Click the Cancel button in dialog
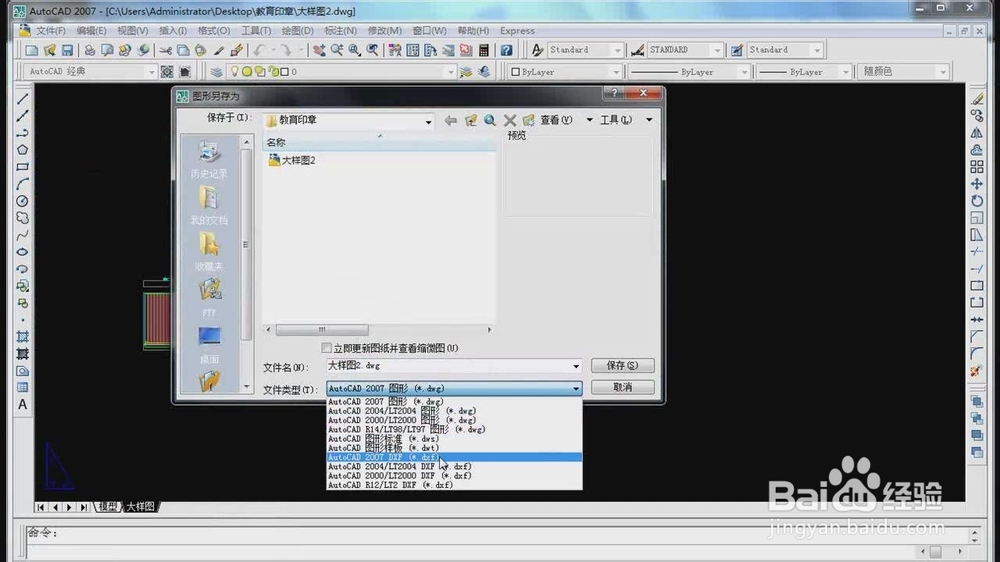1000x562 pixels. (x=622, y=387)
